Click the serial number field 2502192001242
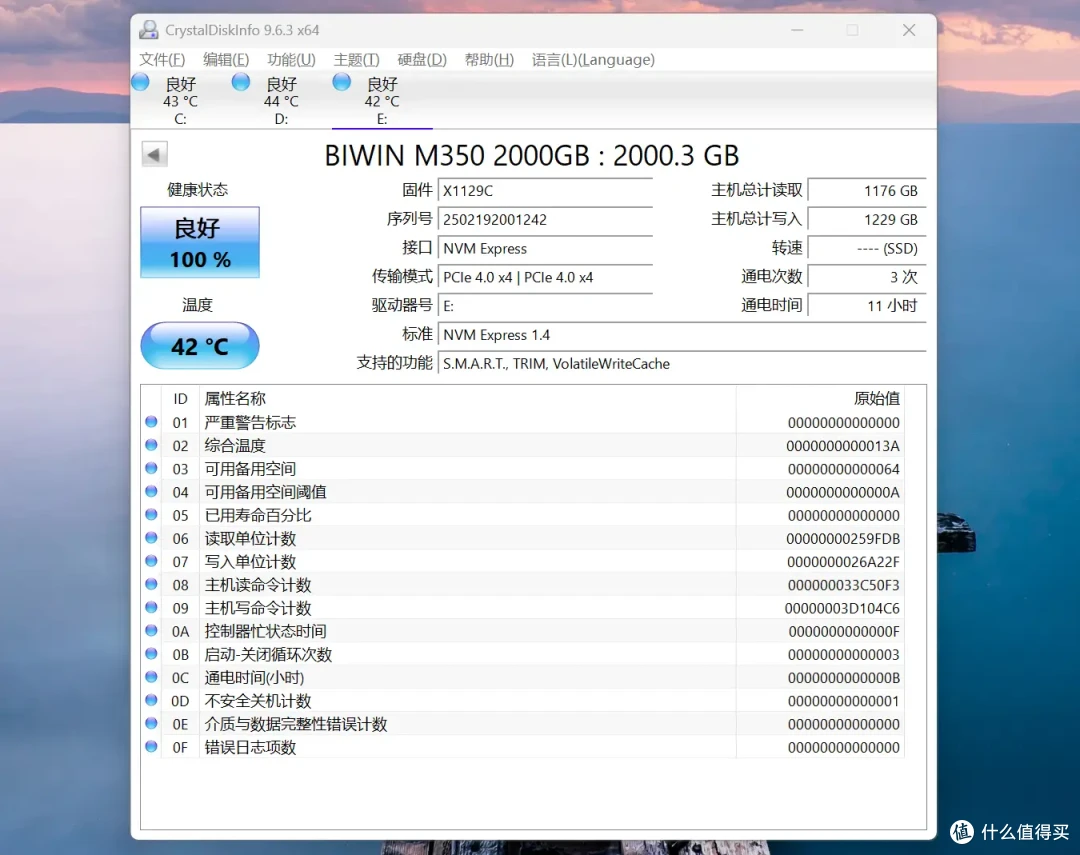1080x855 pixels. click(x=545, y=220)
